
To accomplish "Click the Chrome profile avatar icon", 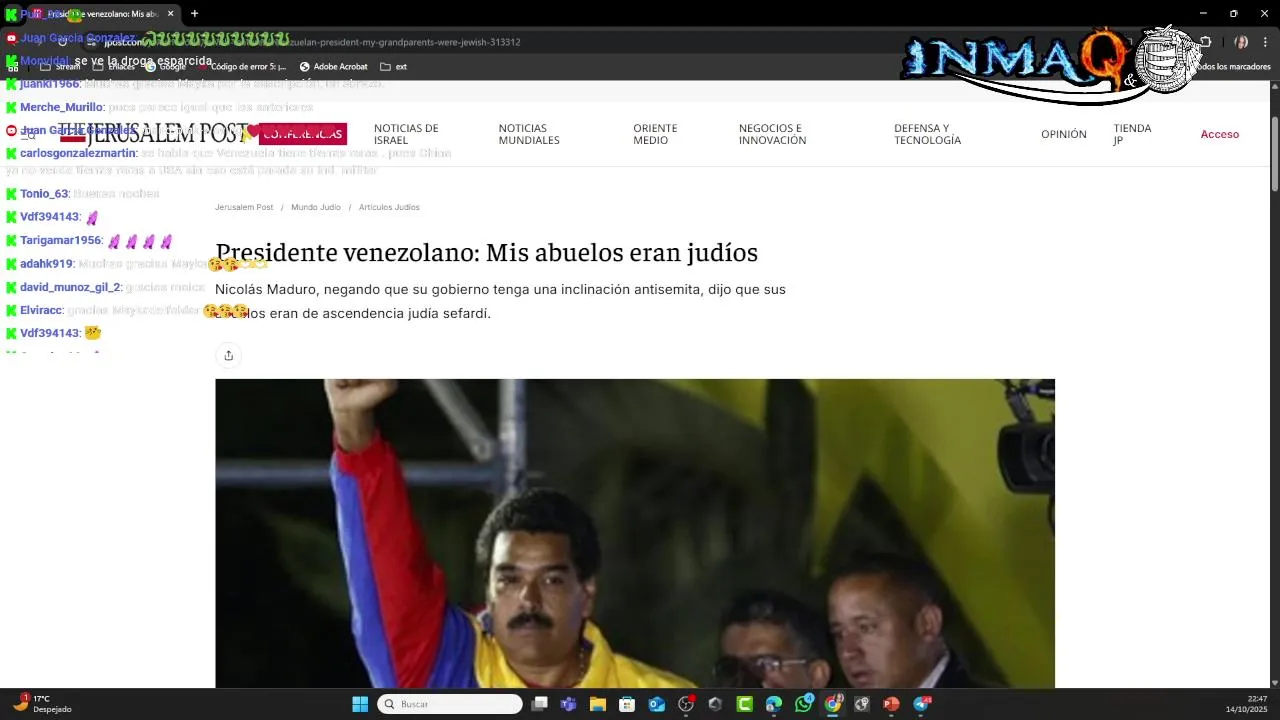I will [1241, 42].
